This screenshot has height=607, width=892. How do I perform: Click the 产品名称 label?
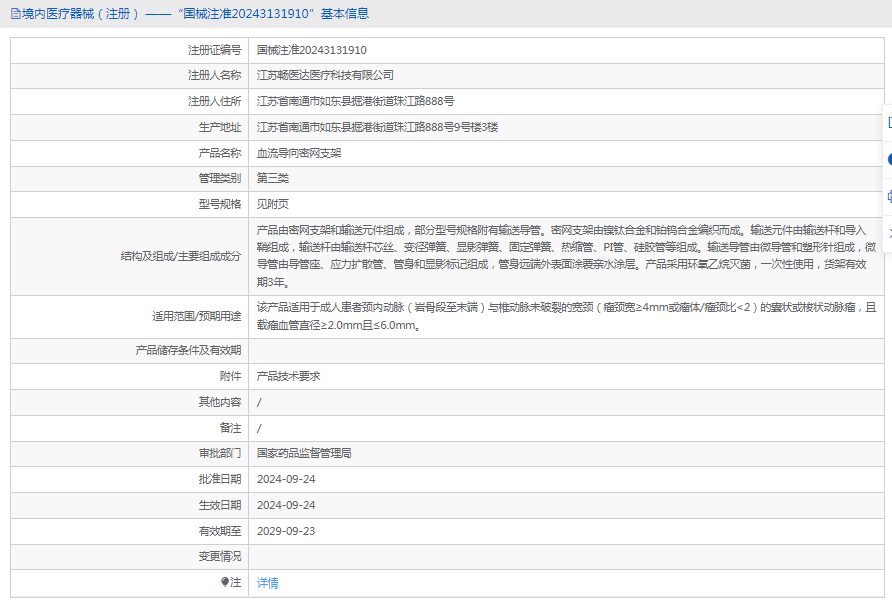click(x=220, y=153)
